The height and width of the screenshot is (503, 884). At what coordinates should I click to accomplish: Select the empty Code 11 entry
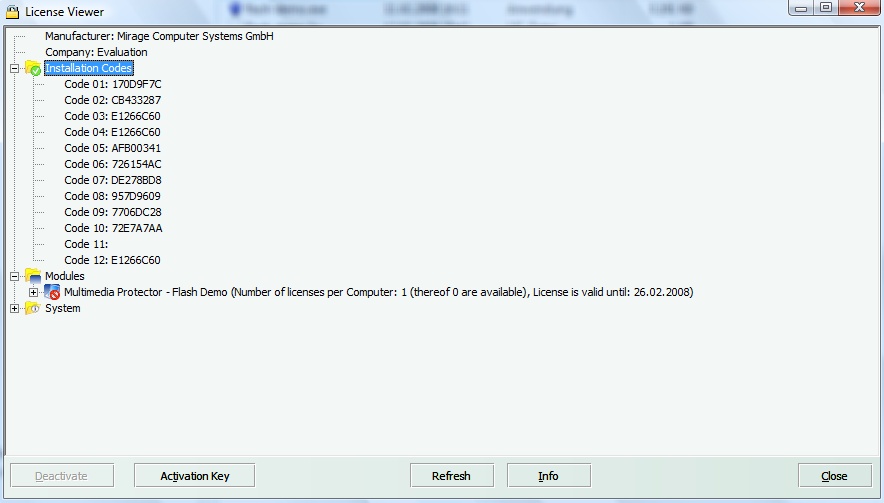click(85, 244)
